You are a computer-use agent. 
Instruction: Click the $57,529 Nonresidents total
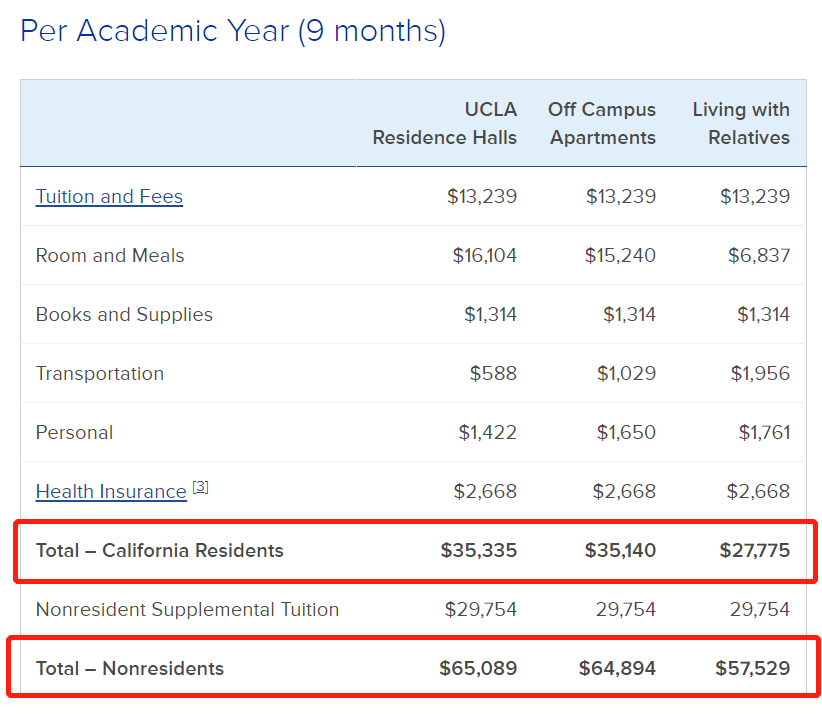click(753, 668)
